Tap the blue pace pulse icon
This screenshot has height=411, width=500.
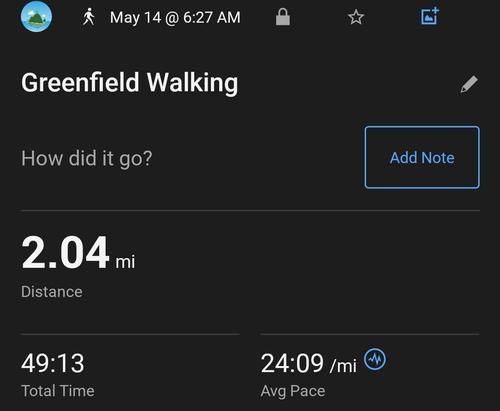pos(375,359)
